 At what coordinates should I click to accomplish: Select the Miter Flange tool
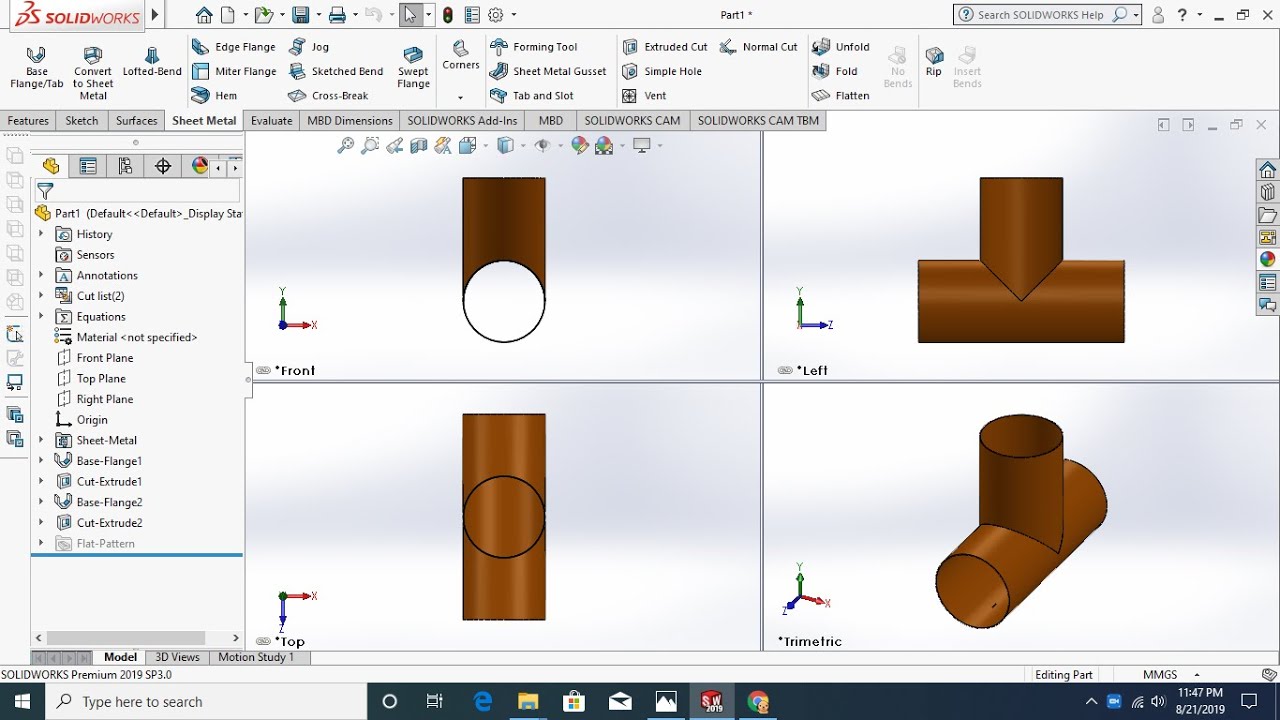(234, 71)
